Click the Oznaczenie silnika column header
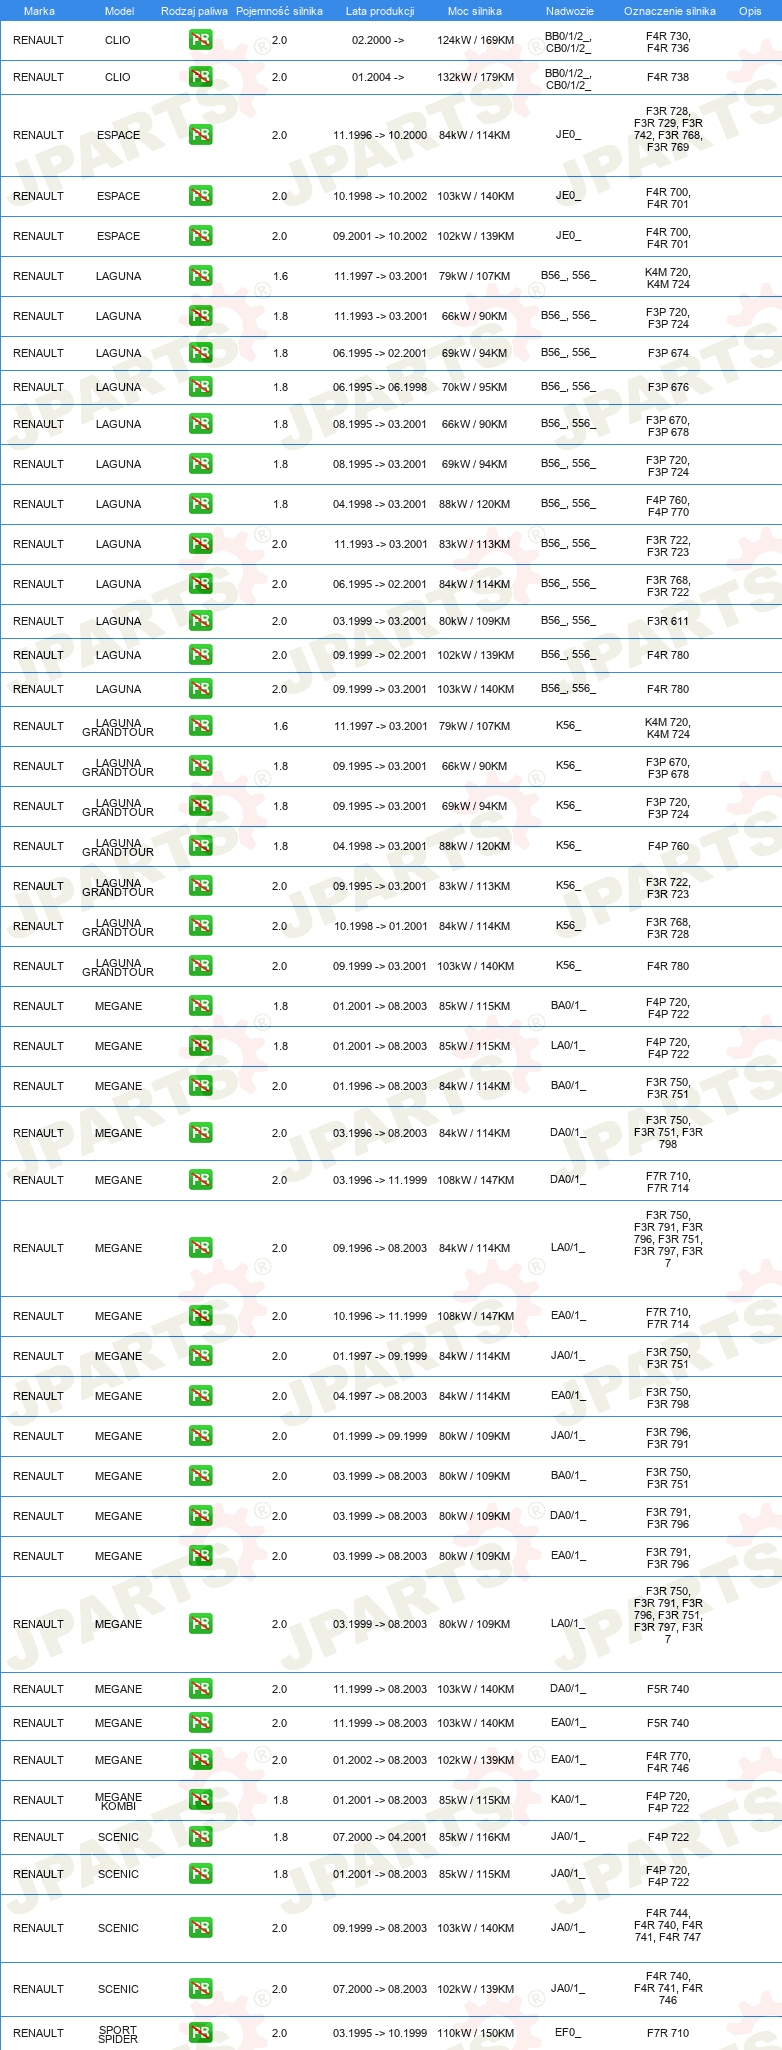The width and height of the screenshot is (782, 2050). point(669,11)
